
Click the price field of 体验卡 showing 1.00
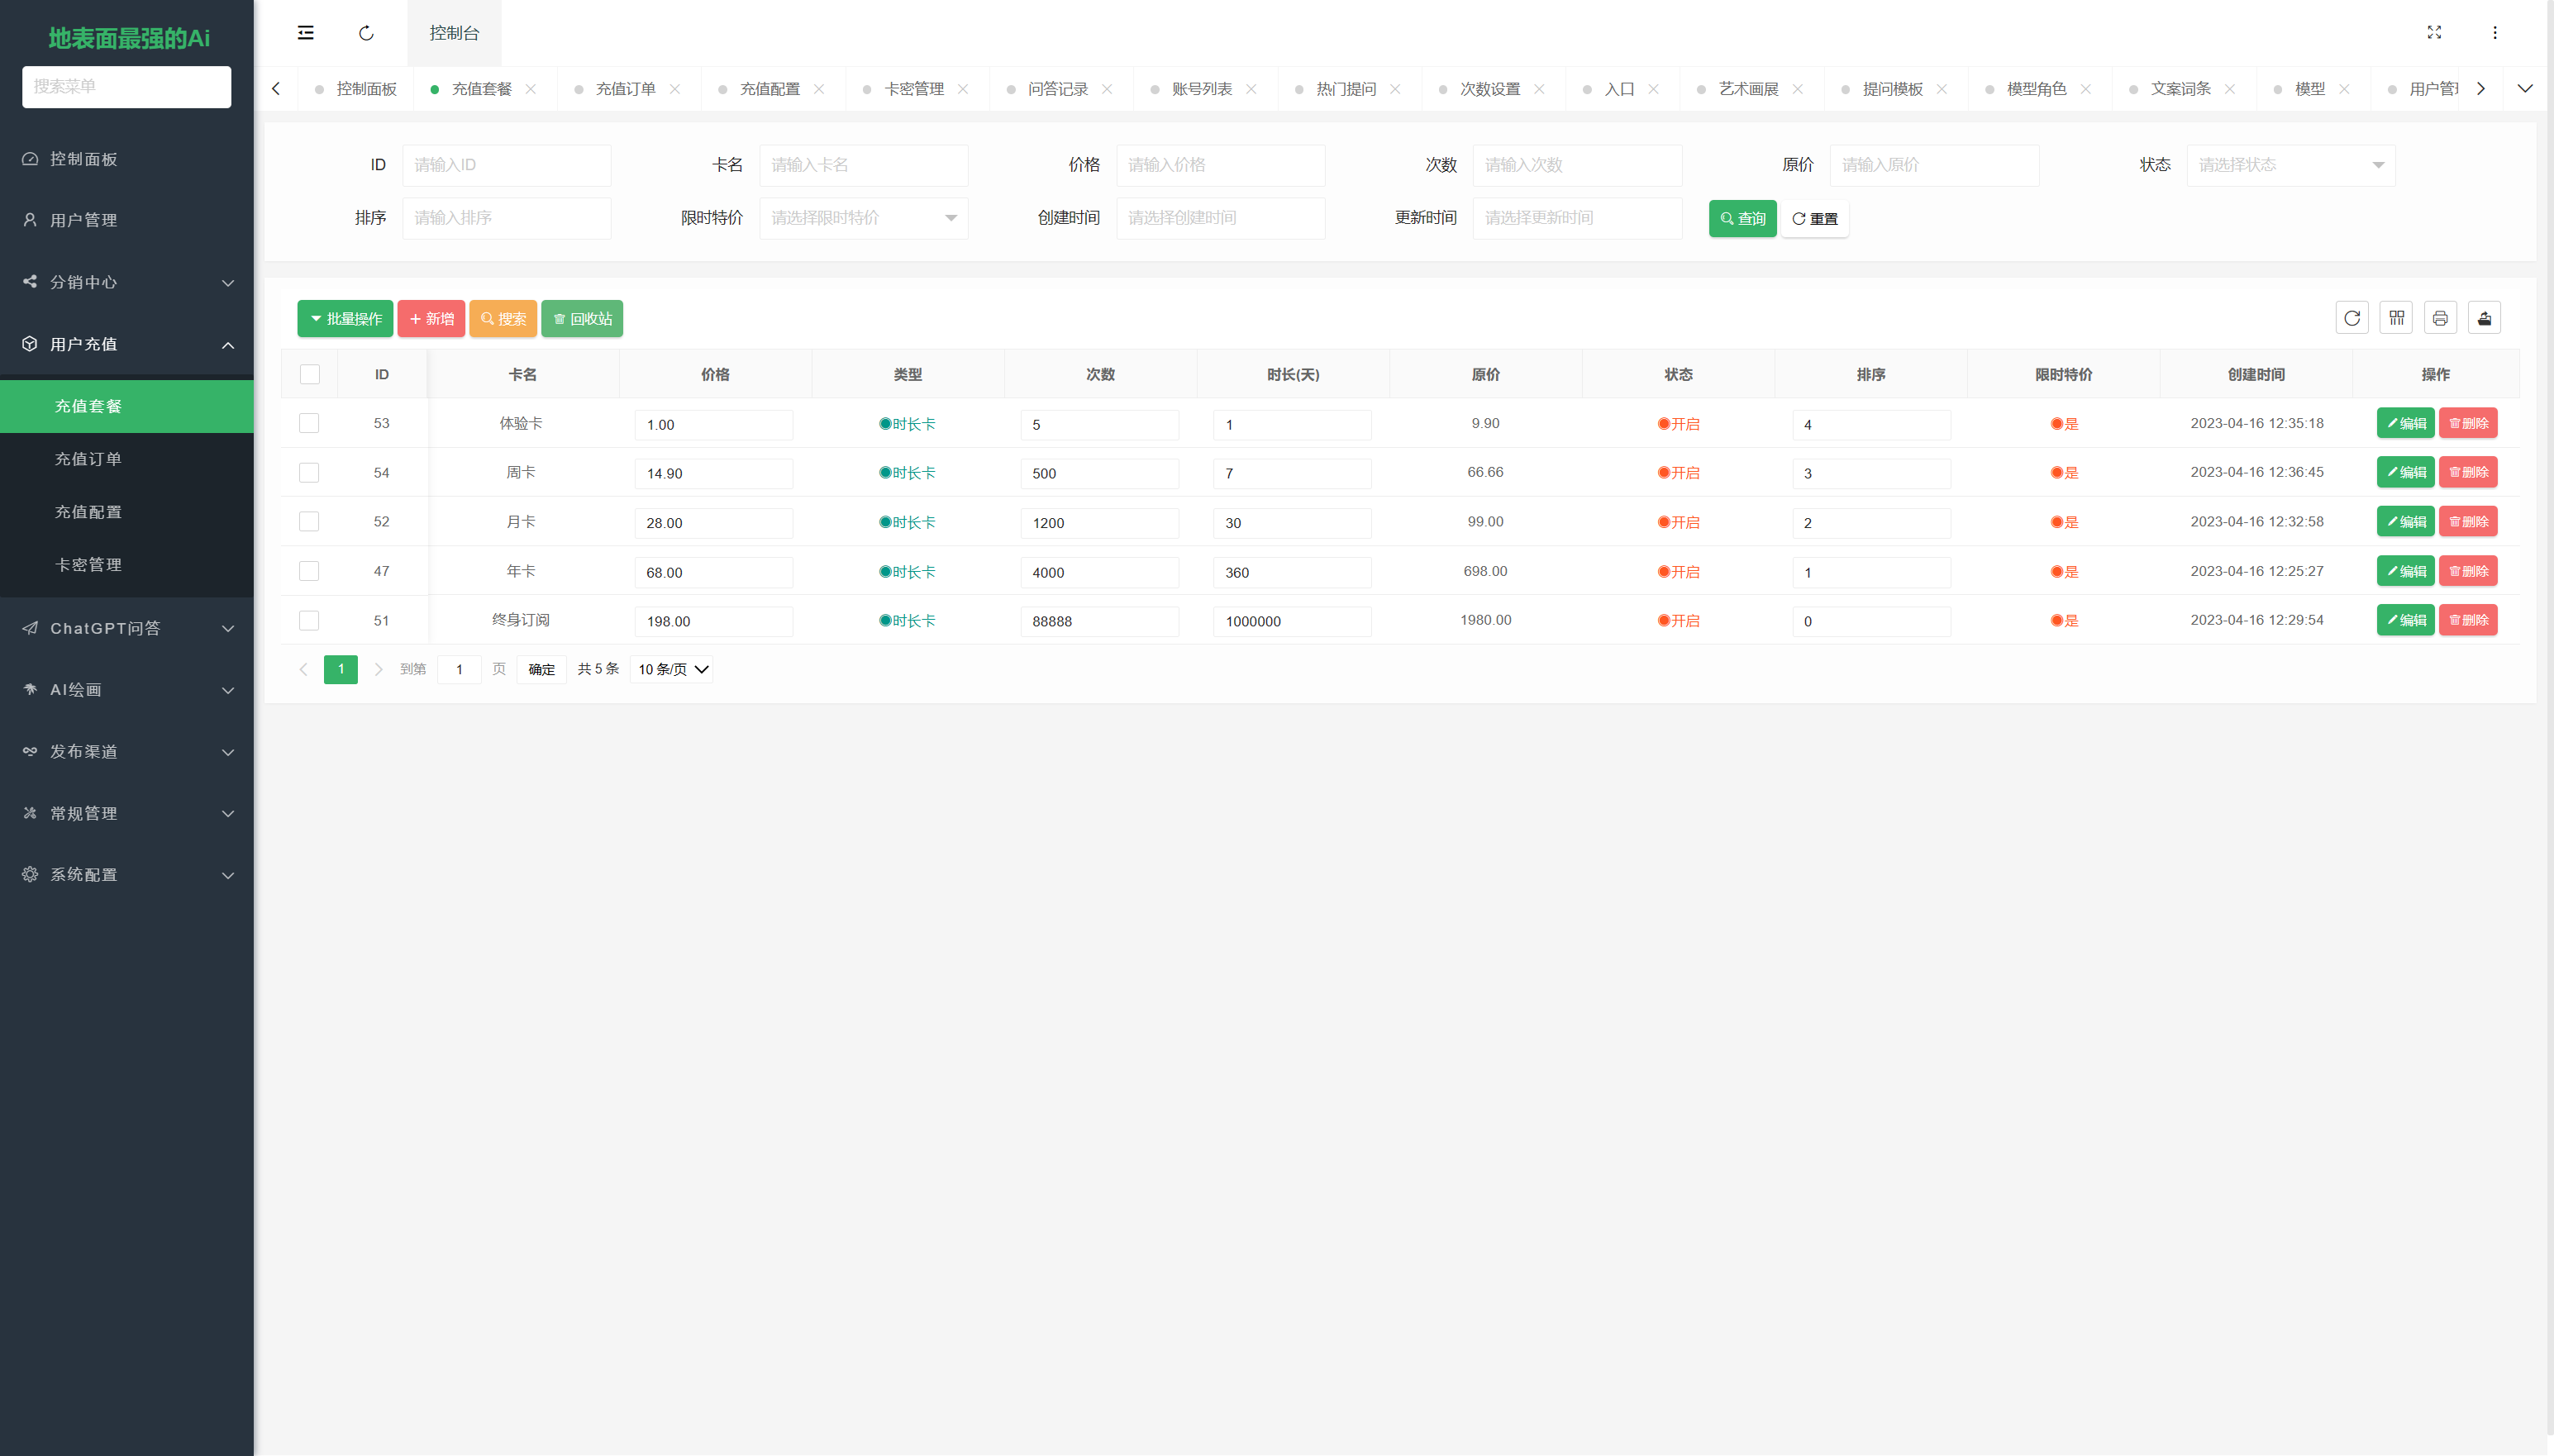(714, 425)
